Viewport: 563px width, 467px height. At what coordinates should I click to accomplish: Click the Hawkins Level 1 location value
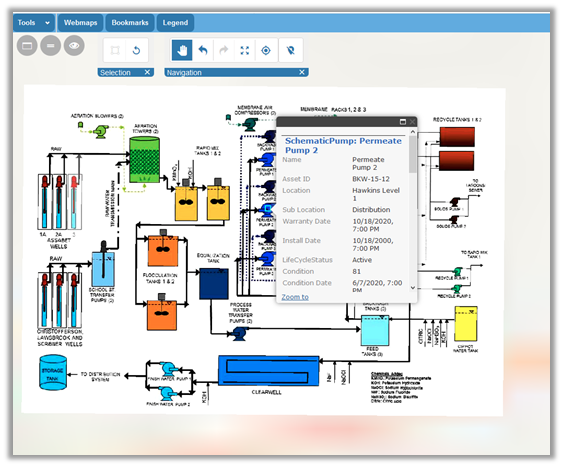coord(376,194)
